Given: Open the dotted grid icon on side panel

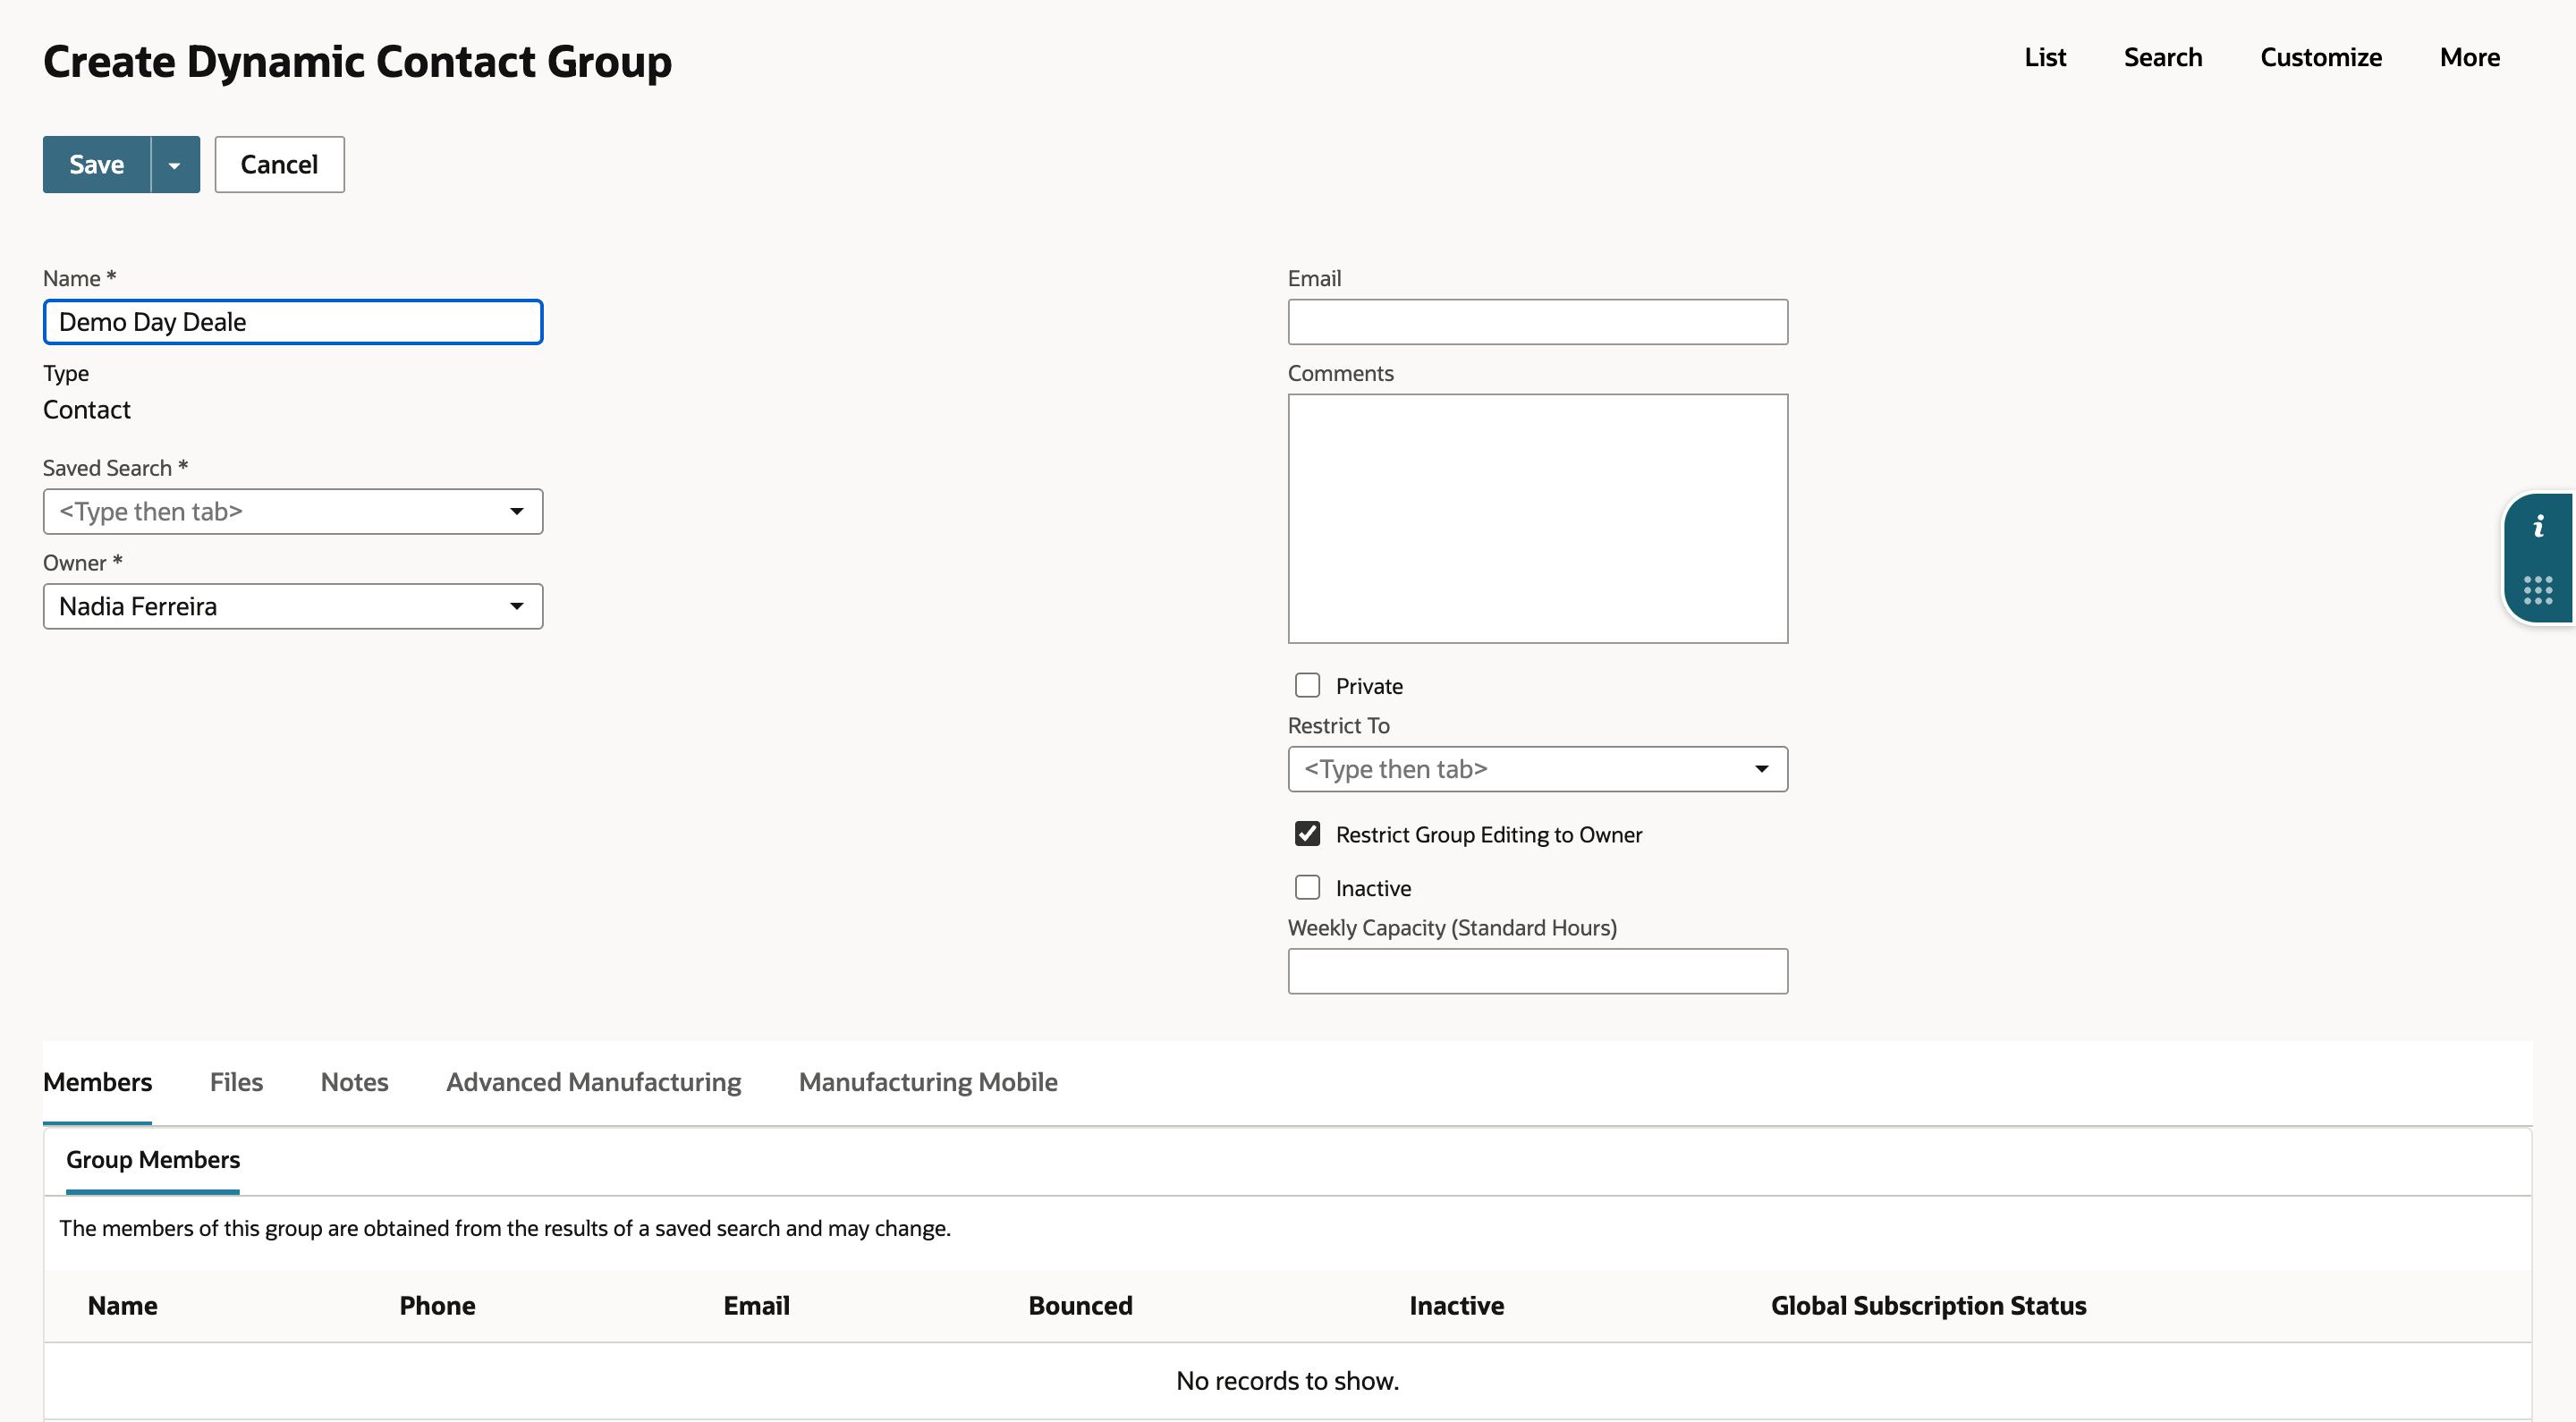Looking at the screenshot, I should click(x=2538, y=590).
